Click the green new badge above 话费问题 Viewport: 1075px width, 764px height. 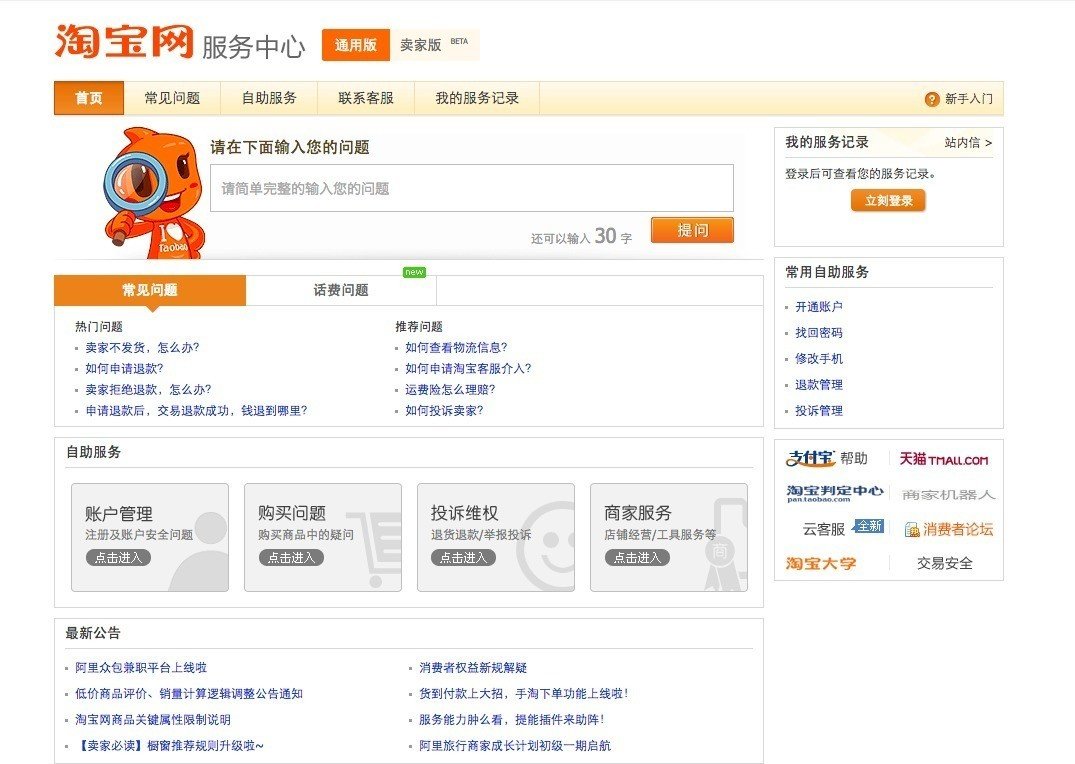click(414, 272)
